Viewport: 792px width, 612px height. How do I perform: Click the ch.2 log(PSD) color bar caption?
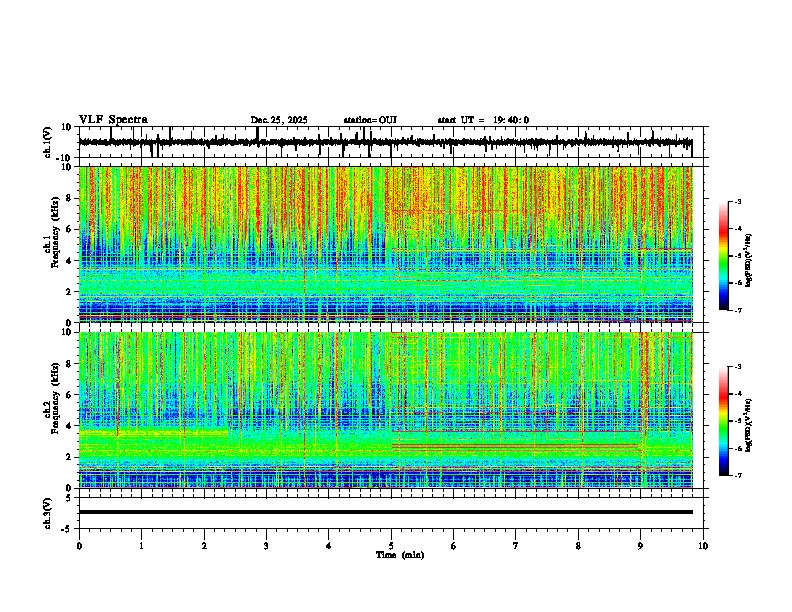(x=749, y=425)
